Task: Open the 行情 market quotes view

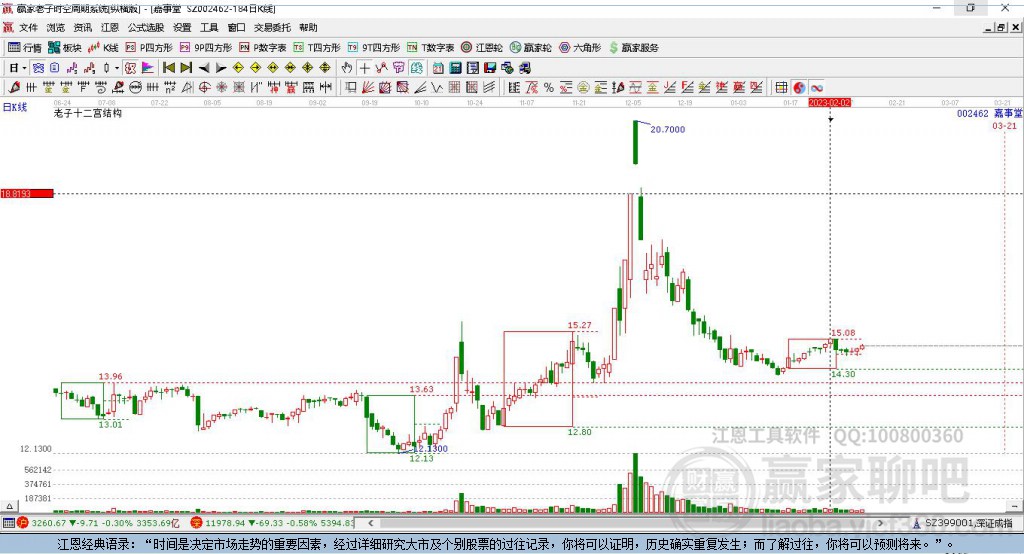Action: [x=25, y=47]
